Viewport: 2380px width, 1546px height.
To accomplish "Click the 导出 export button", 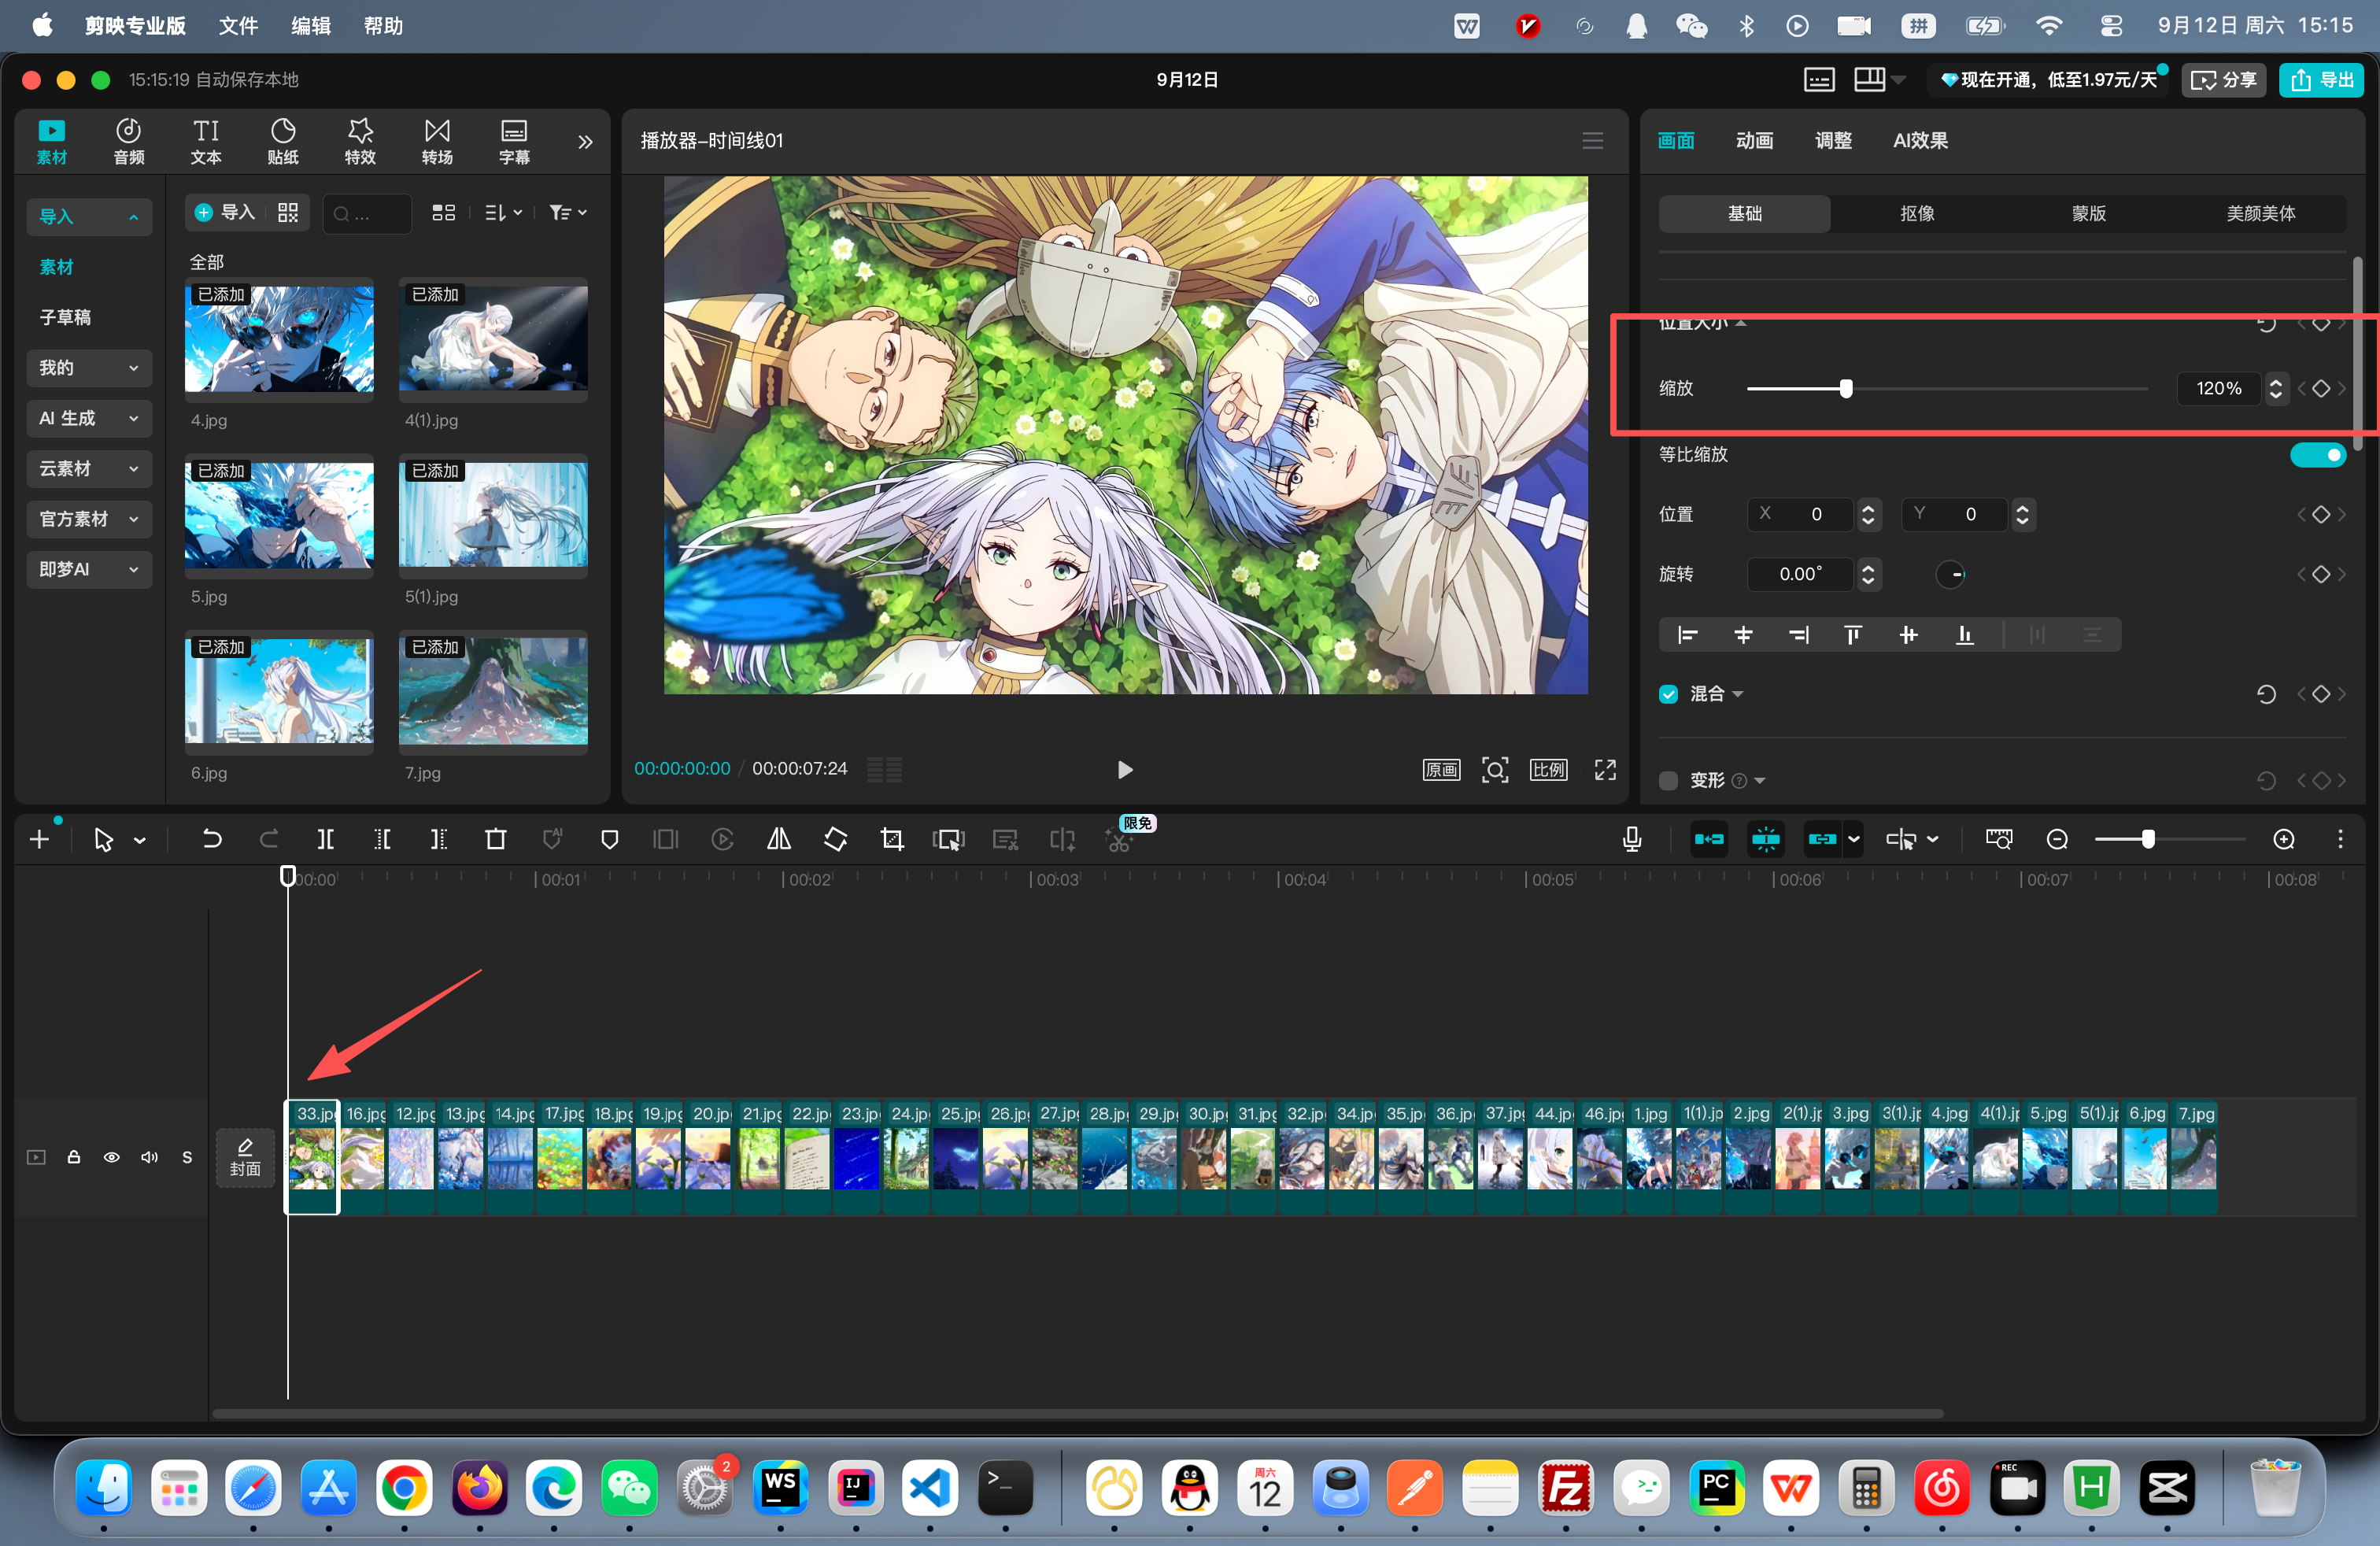I will 2321,80.
